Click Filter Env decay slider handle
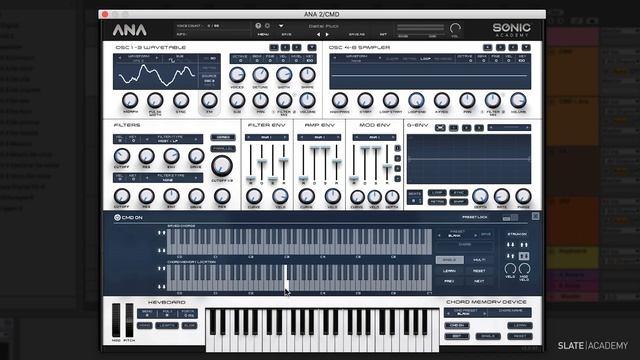The height and width of the screenshot is (360, 640). click(262, 162)
